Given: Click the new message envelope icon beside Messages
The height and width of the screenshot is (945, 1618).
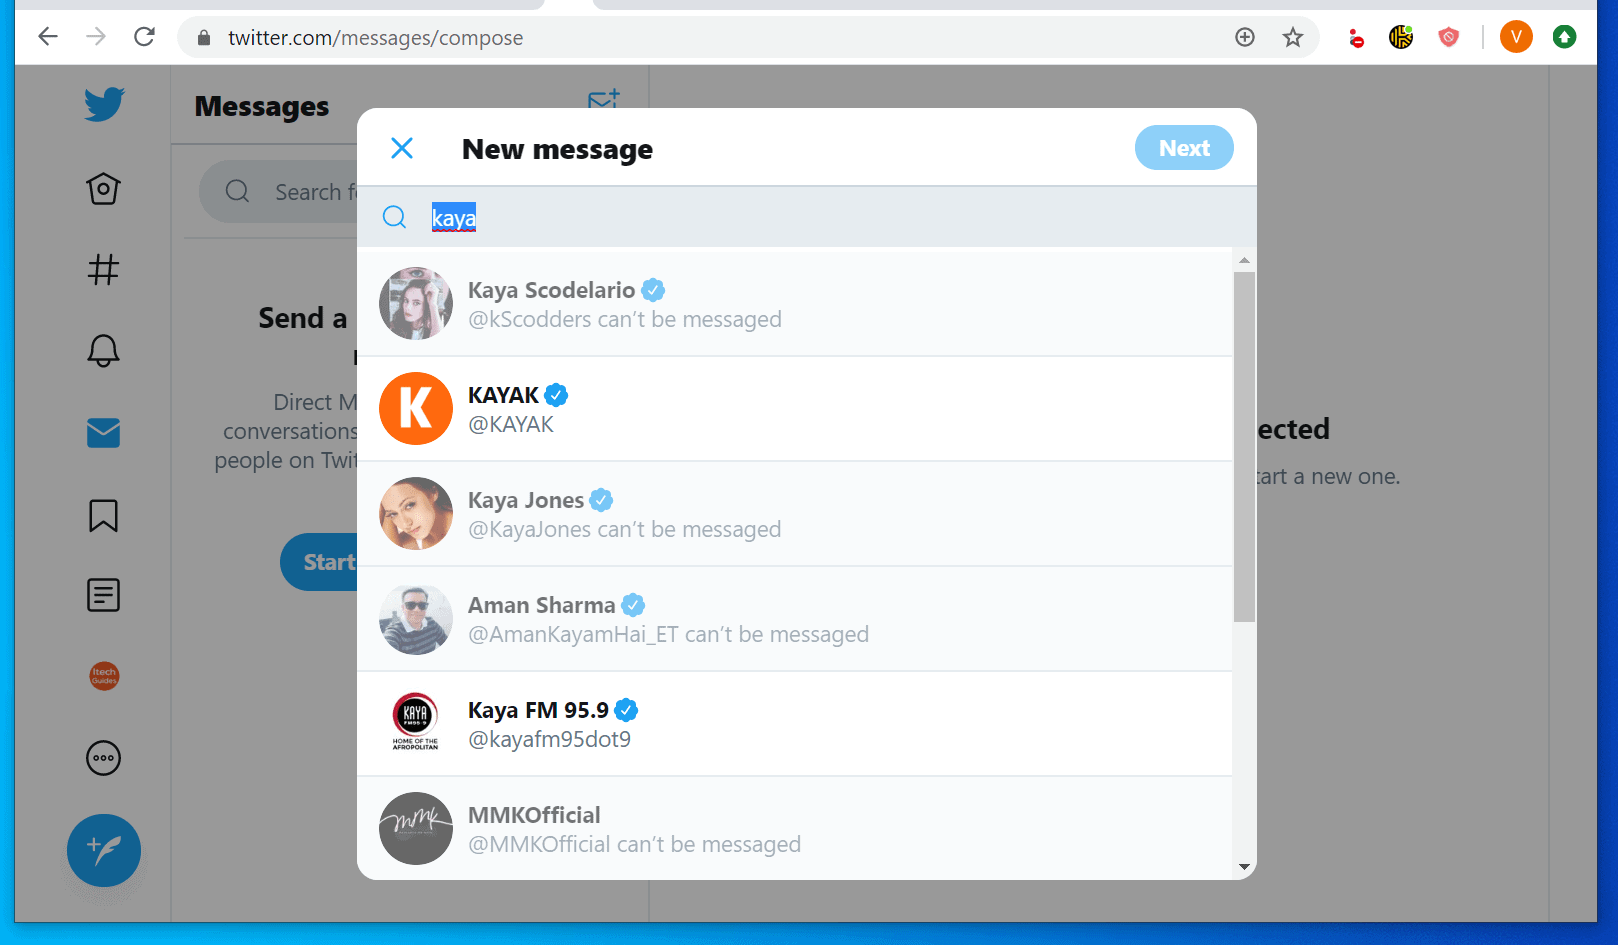Looking at the screenshot, I should pos(604,98).
